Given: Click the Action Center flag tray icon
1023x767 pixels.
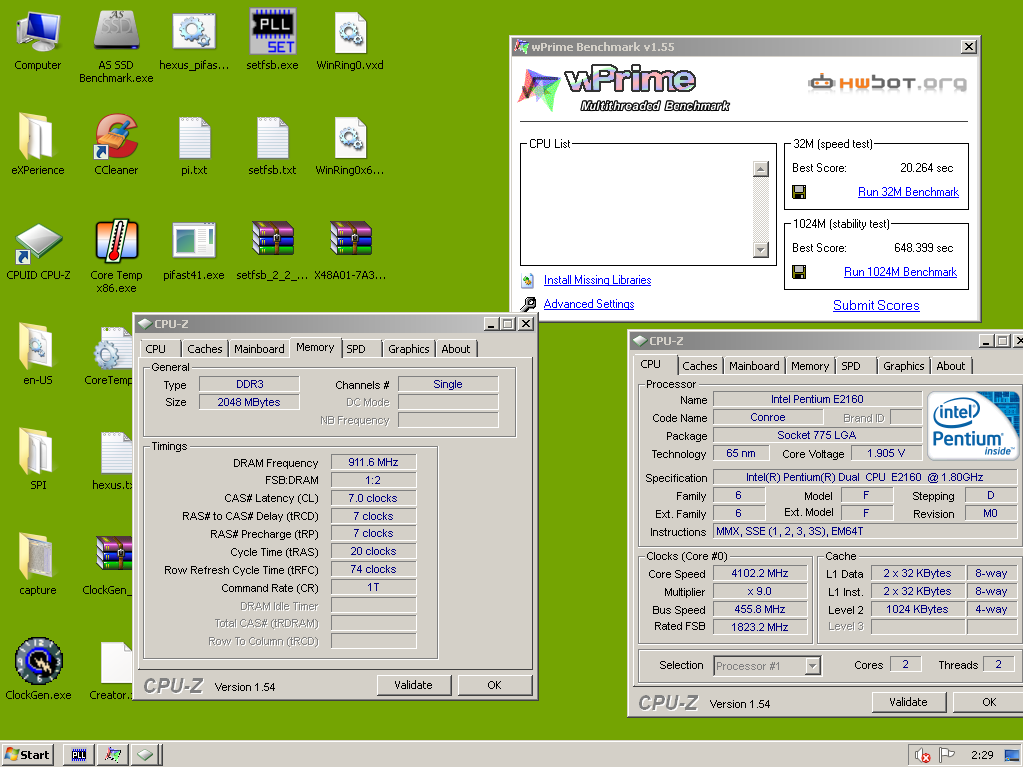Looking at the screenshot, I should pos(946,755).
